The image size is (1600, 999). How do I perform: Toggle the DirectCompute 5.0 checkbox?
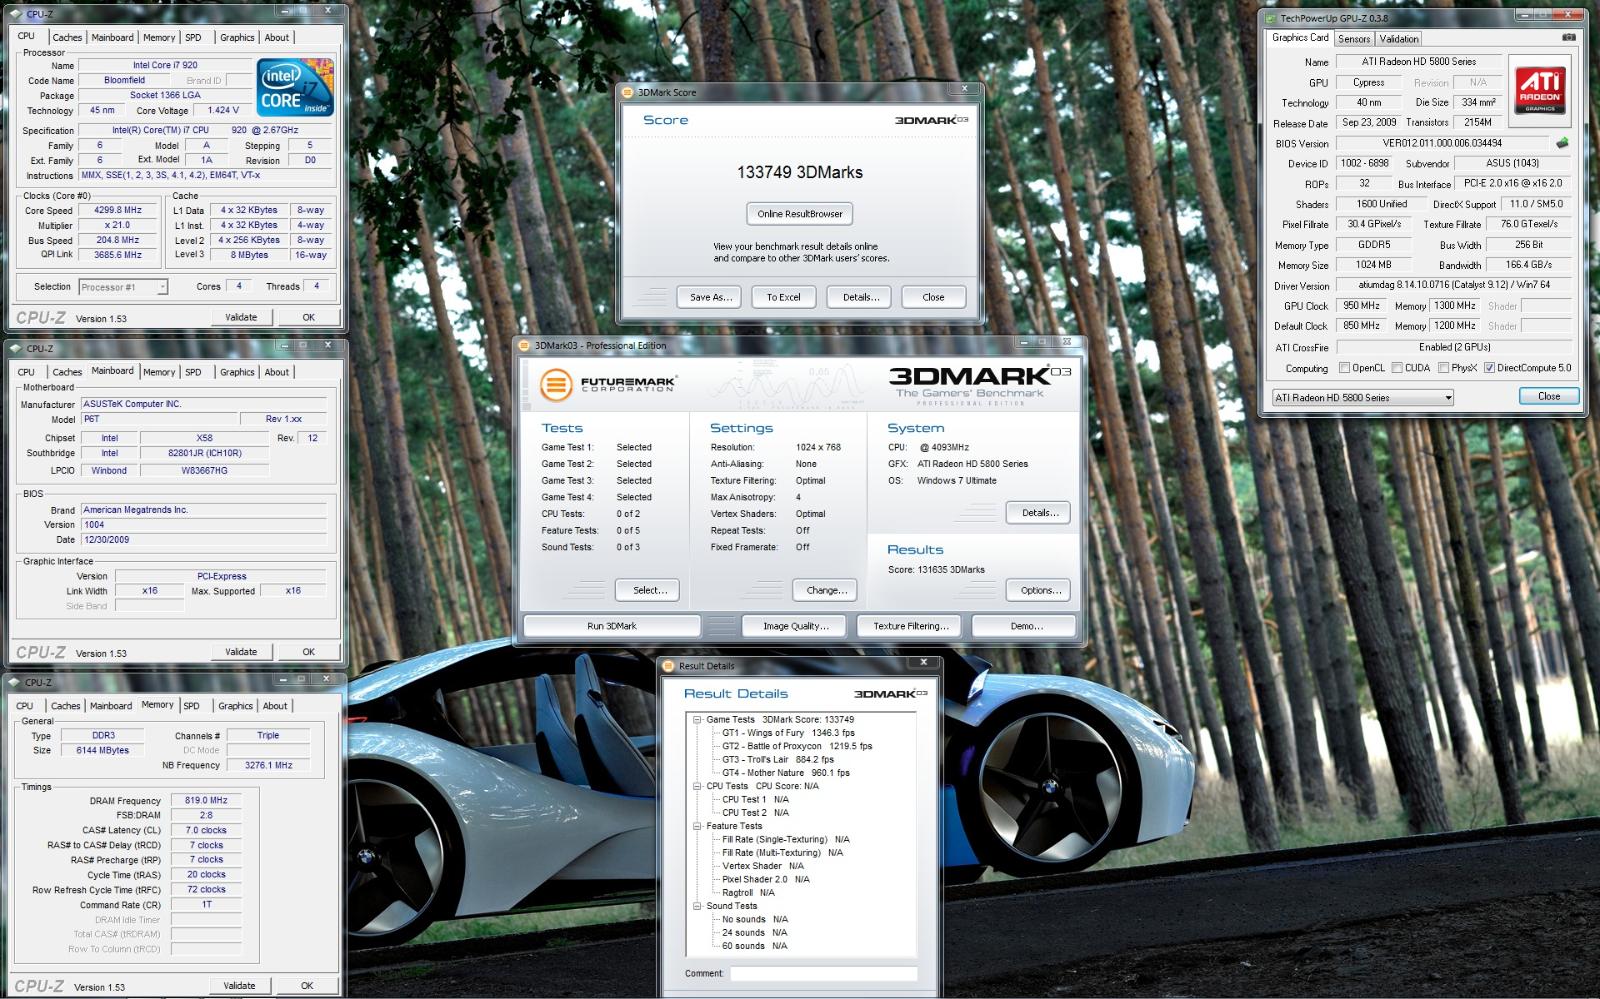tap(1489, 368)
